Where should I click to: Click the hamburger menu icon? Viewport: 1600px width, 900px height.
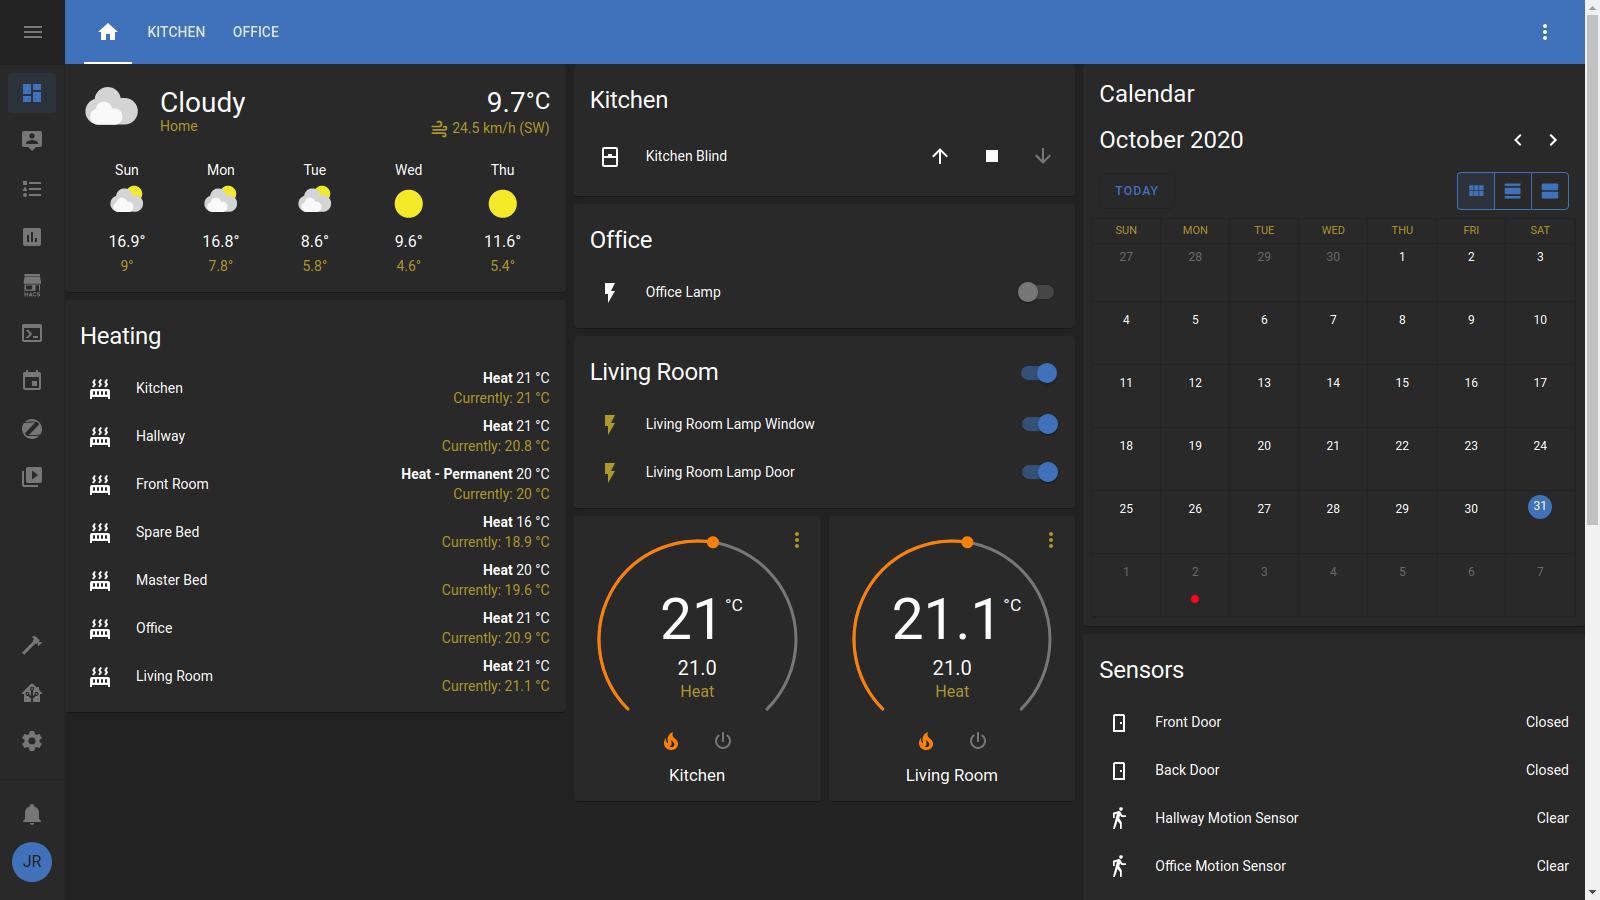tap(32, 32)
